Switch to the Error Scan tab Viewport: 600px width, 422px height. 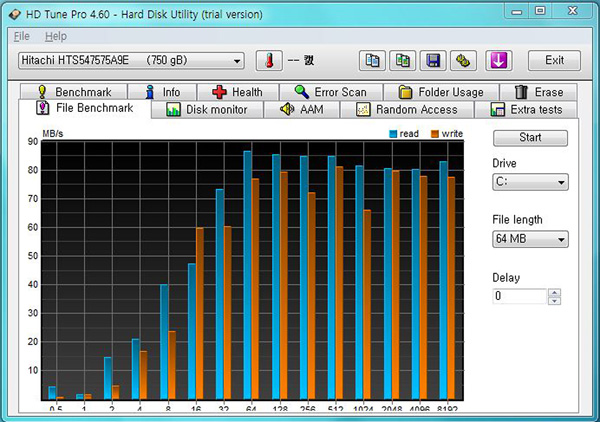click(329, 92)
